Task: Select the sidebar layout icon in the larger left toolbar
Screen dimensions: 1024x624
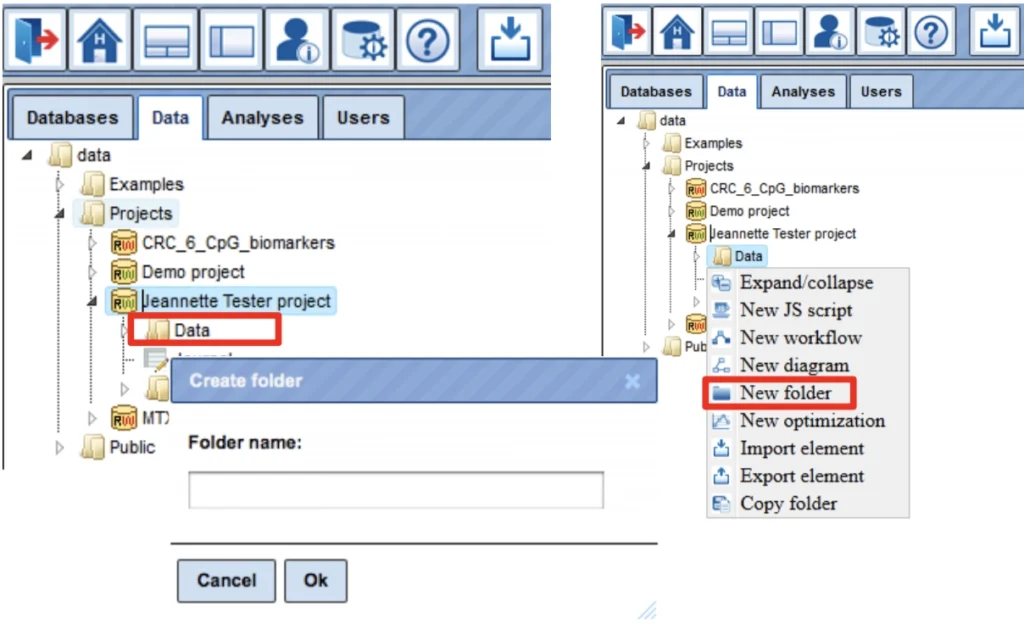Action: click(x=231, y=40)
